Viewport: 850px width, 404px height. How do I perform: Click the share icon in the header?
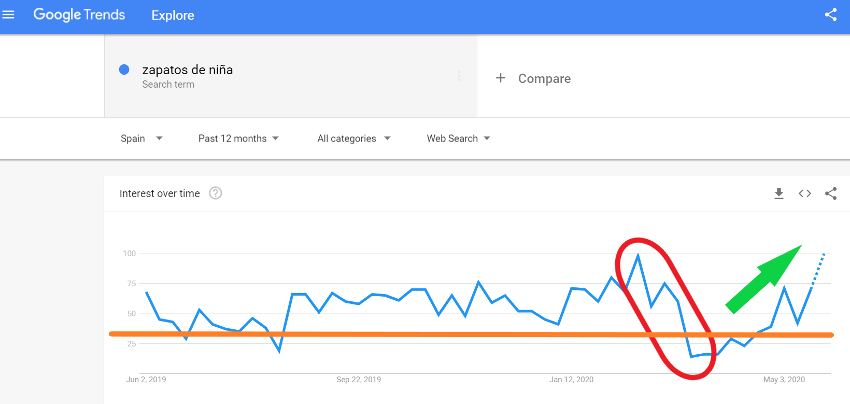coord(831,15)
